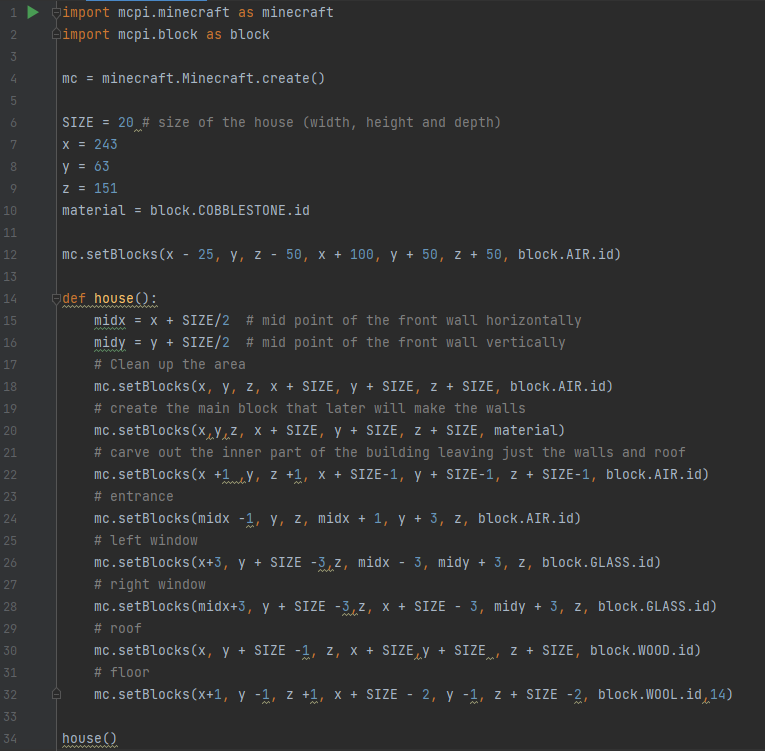Image resolution: width=765 pixels, height=751 pixels.
Task: Click block.COBBLESTONE.id in the material line
Action: [229, 210]
